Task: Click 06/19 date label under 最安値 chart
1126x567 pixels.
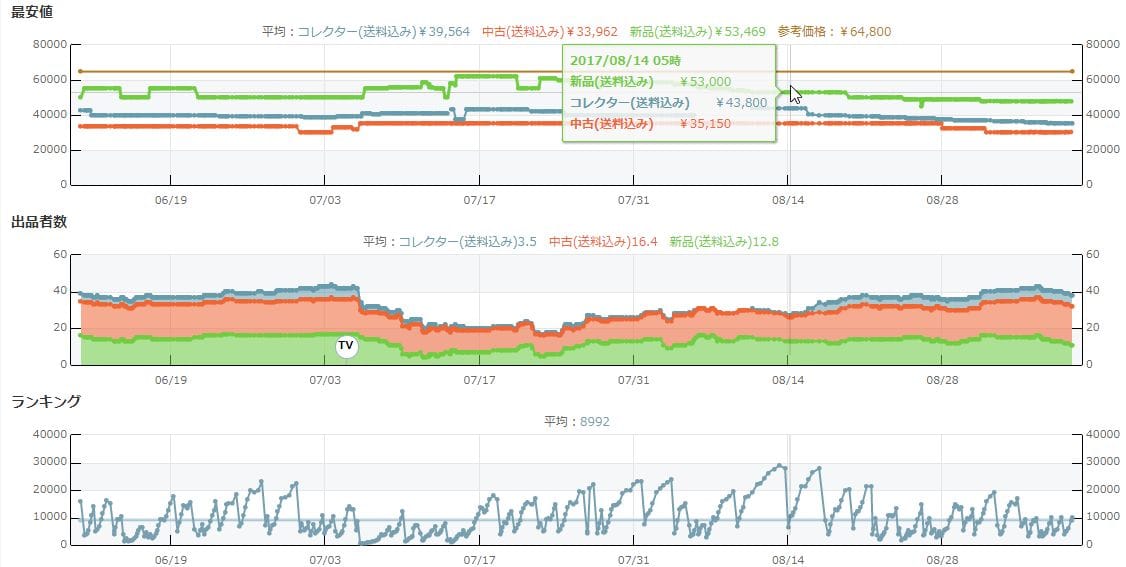Action: tap(171, 200)
